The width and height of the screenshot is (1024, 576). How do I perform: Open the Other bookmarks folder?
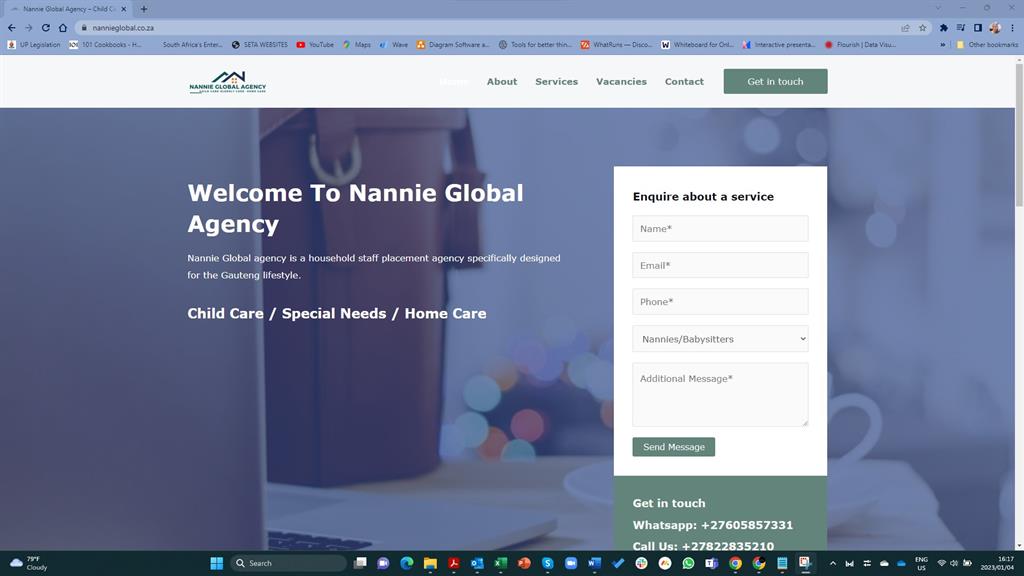click(987, 44)
